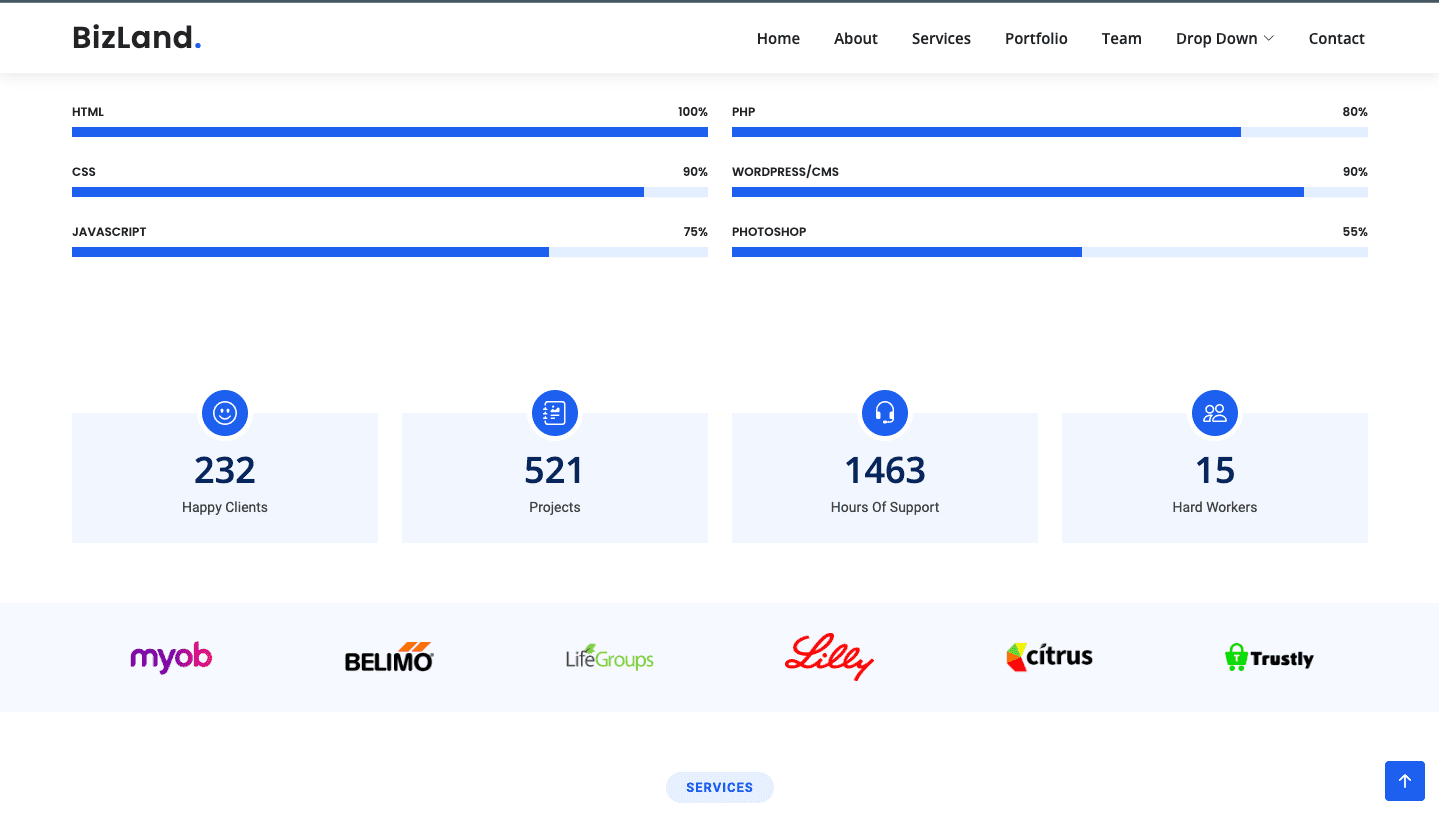Image resolution: width=1439 pixels, height=813 pixels.
Task: Jump to the Team section link
Action: pos(1121,38)
